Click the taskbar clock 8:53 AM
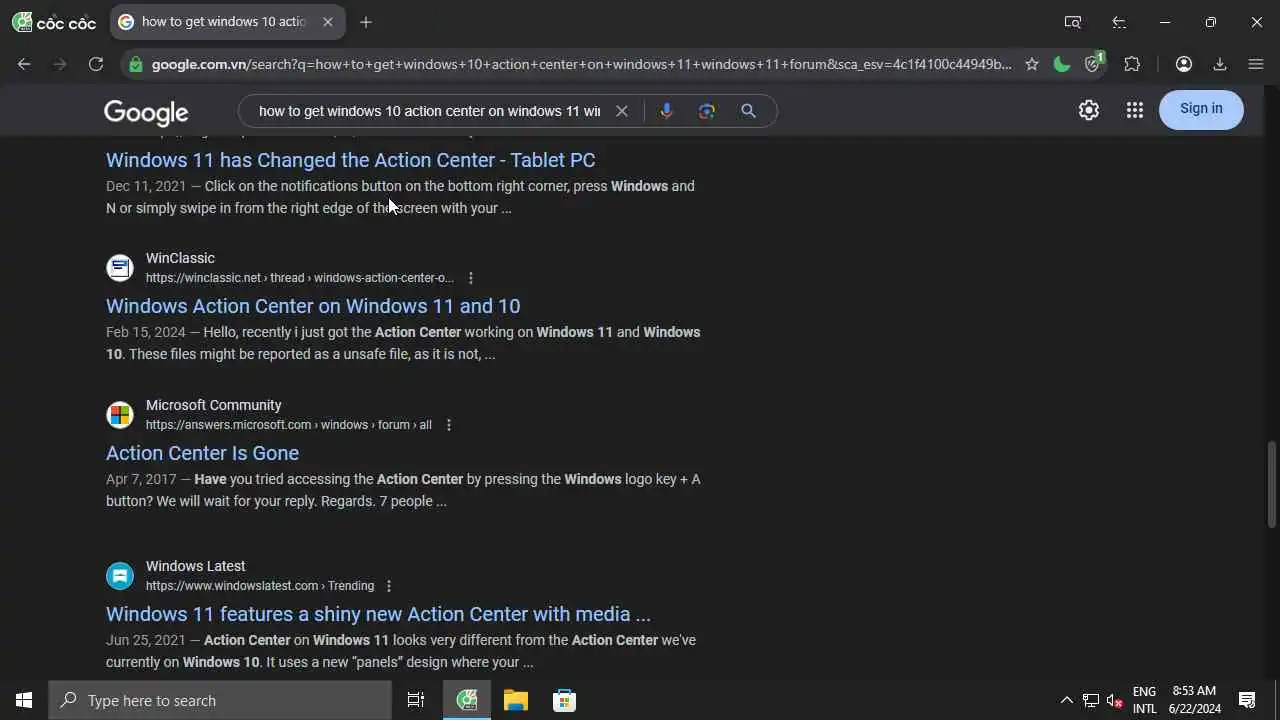The image size is (1280, 720). coord(1195,700)
